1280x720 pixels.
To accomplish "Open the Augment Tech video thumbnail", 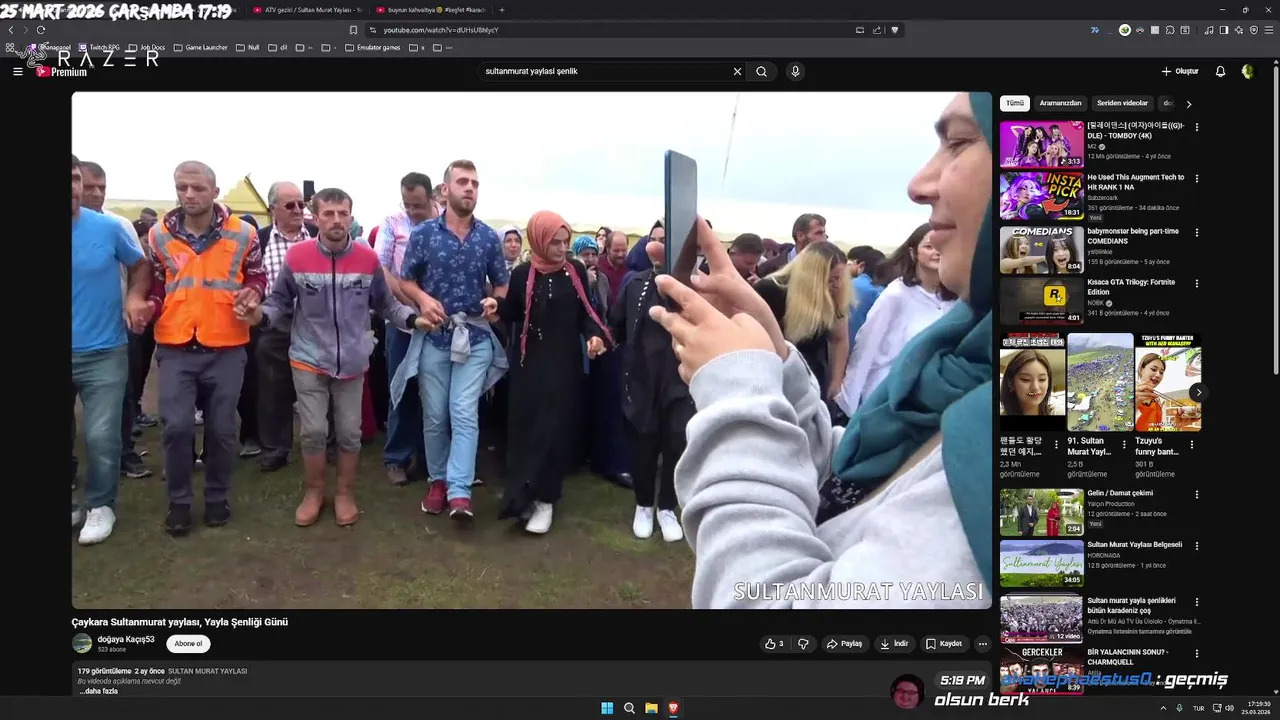I will coord(1041,196).
